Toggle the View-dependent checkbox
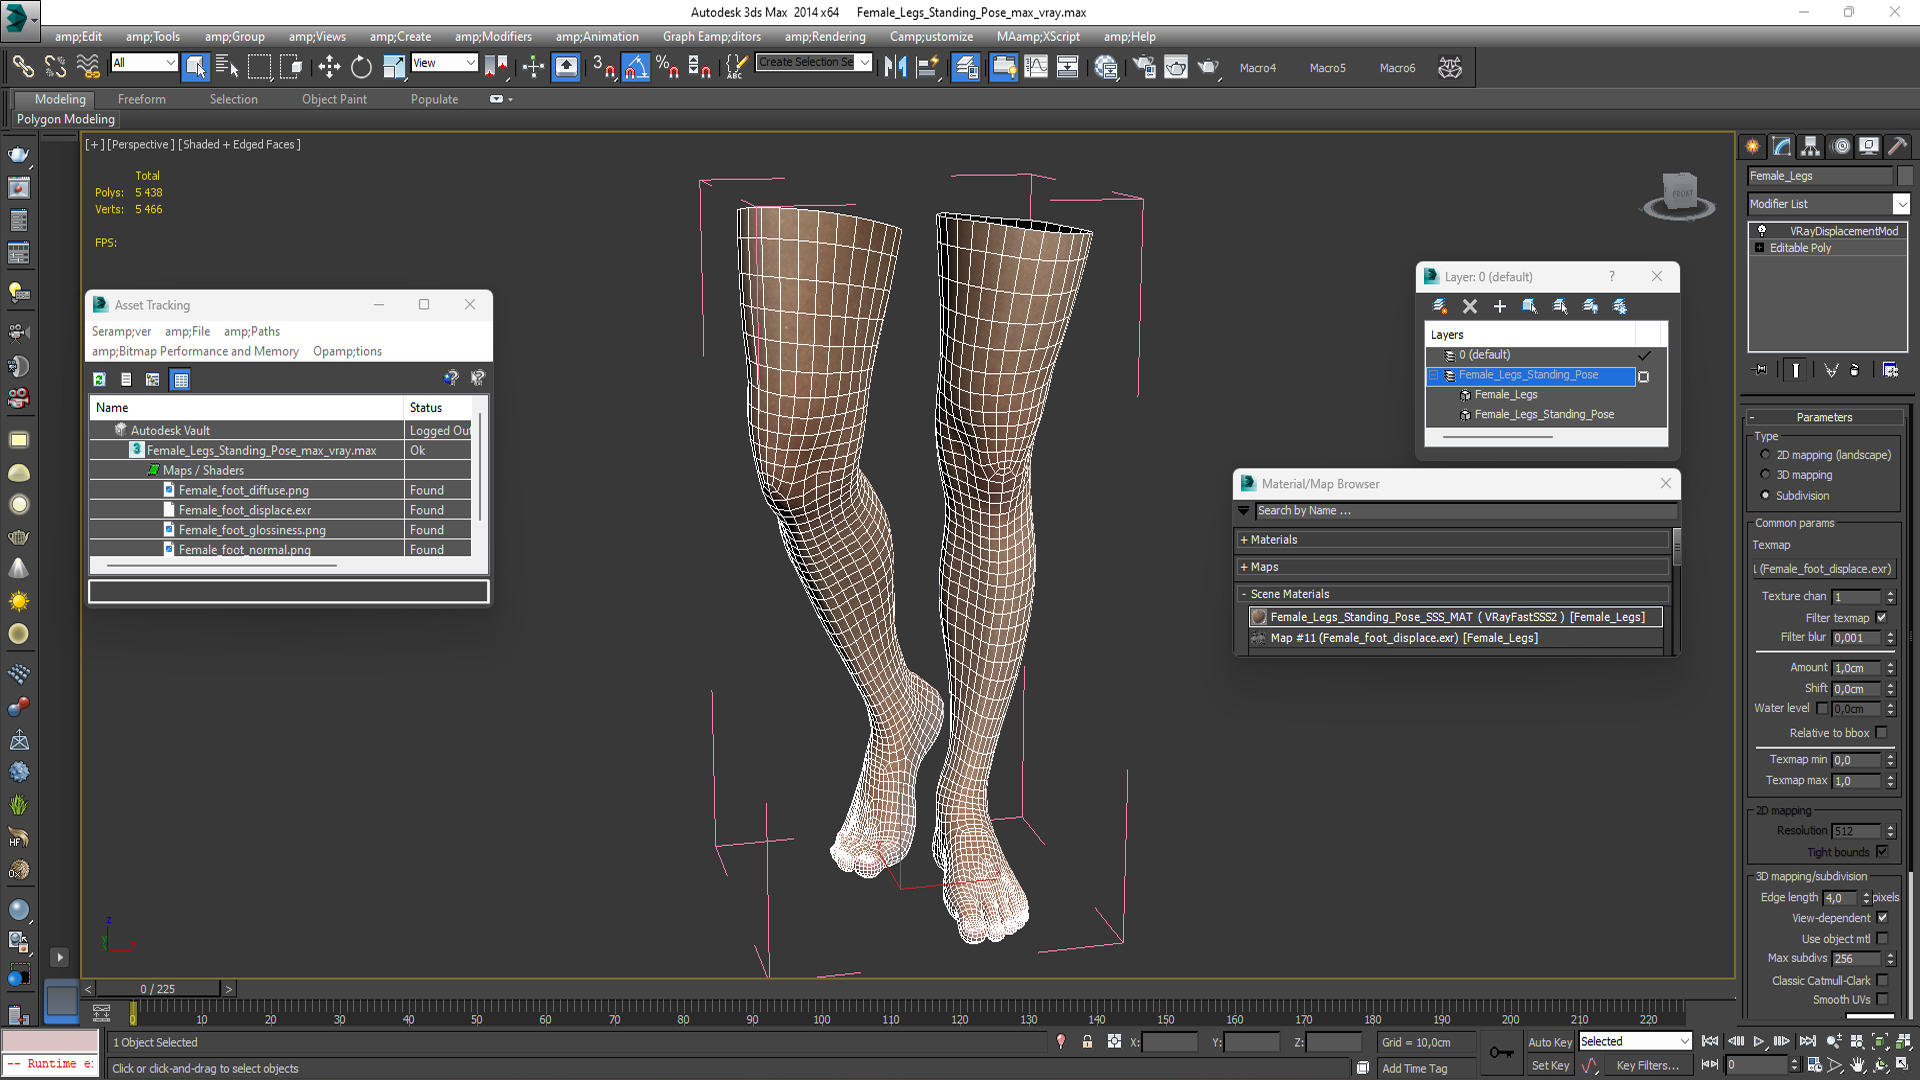The height and width of the screenshot is (1080, 1920). point(1882,918)
